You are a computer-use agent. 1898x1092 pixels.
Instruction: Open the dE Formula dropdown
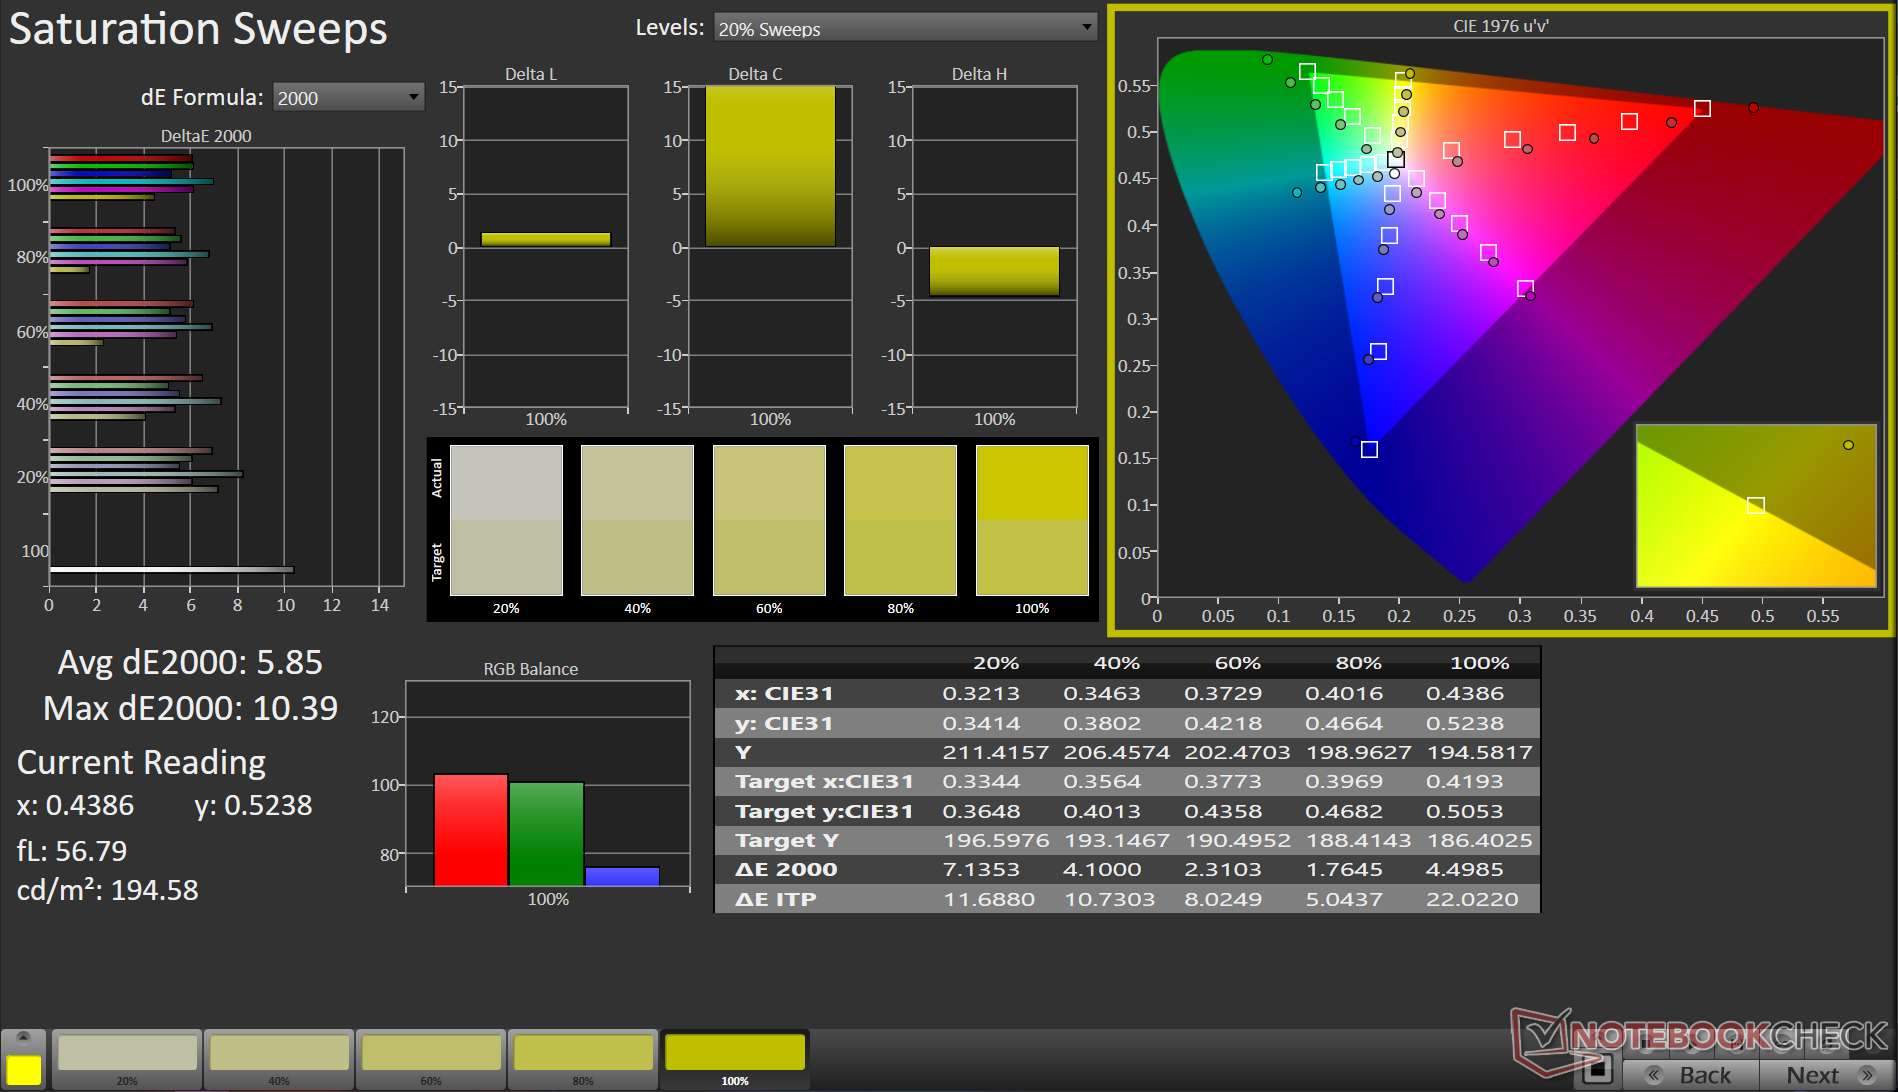pos(348,98)
